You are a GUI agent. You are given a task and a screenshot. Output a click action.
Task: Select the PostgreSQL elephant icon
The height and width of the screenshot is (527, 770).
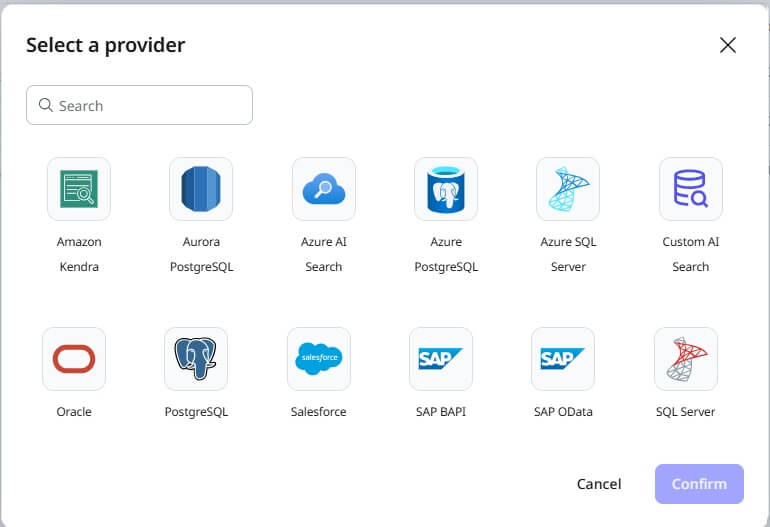pos(196,359)
